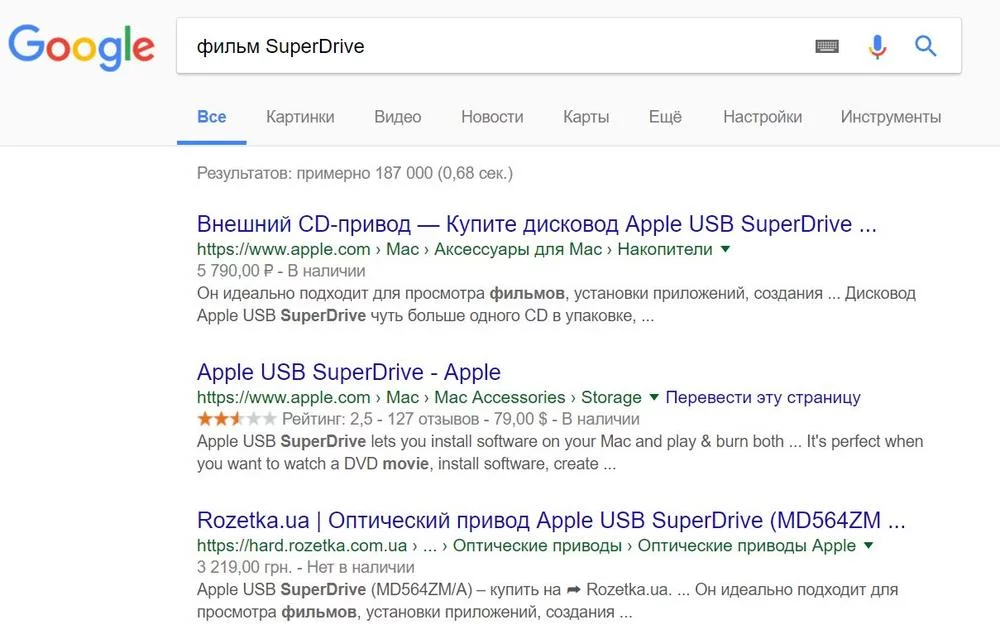The width and height of the screenshot is (1000, 644).
Task: Click Перевести эту страницу link
Action: (763, 397)
